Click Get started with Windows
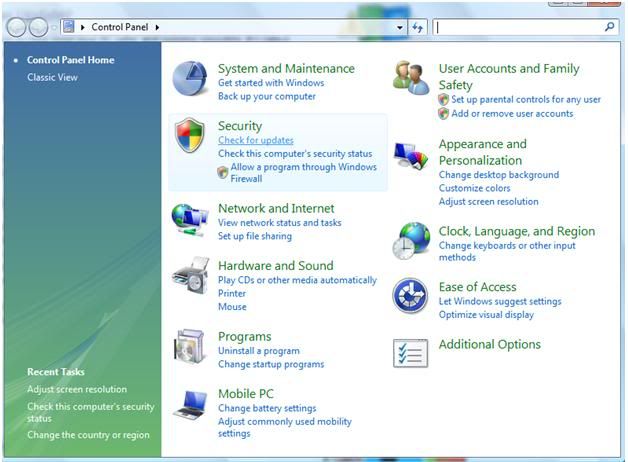Screen dimensions: 628x462 point(271,83)
